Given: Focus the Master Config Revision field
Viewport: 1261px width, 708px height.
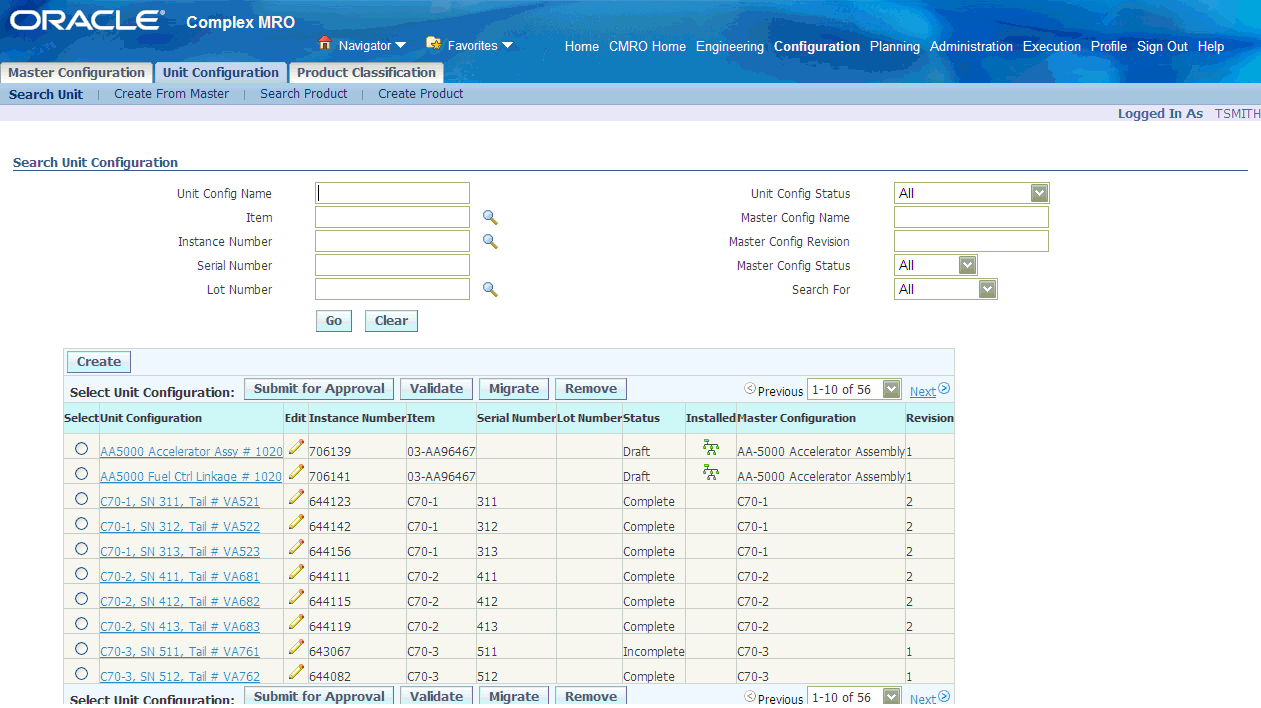Looking at the screenshot, I should click(971, 241).
